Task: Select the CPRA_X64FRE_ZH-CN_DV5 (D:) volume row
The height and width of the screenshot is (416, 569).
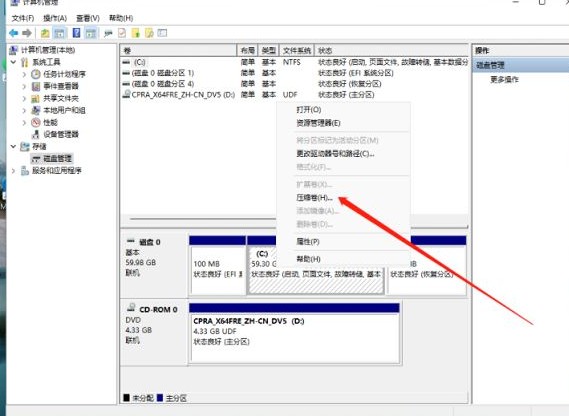Action: click(294, 94)
